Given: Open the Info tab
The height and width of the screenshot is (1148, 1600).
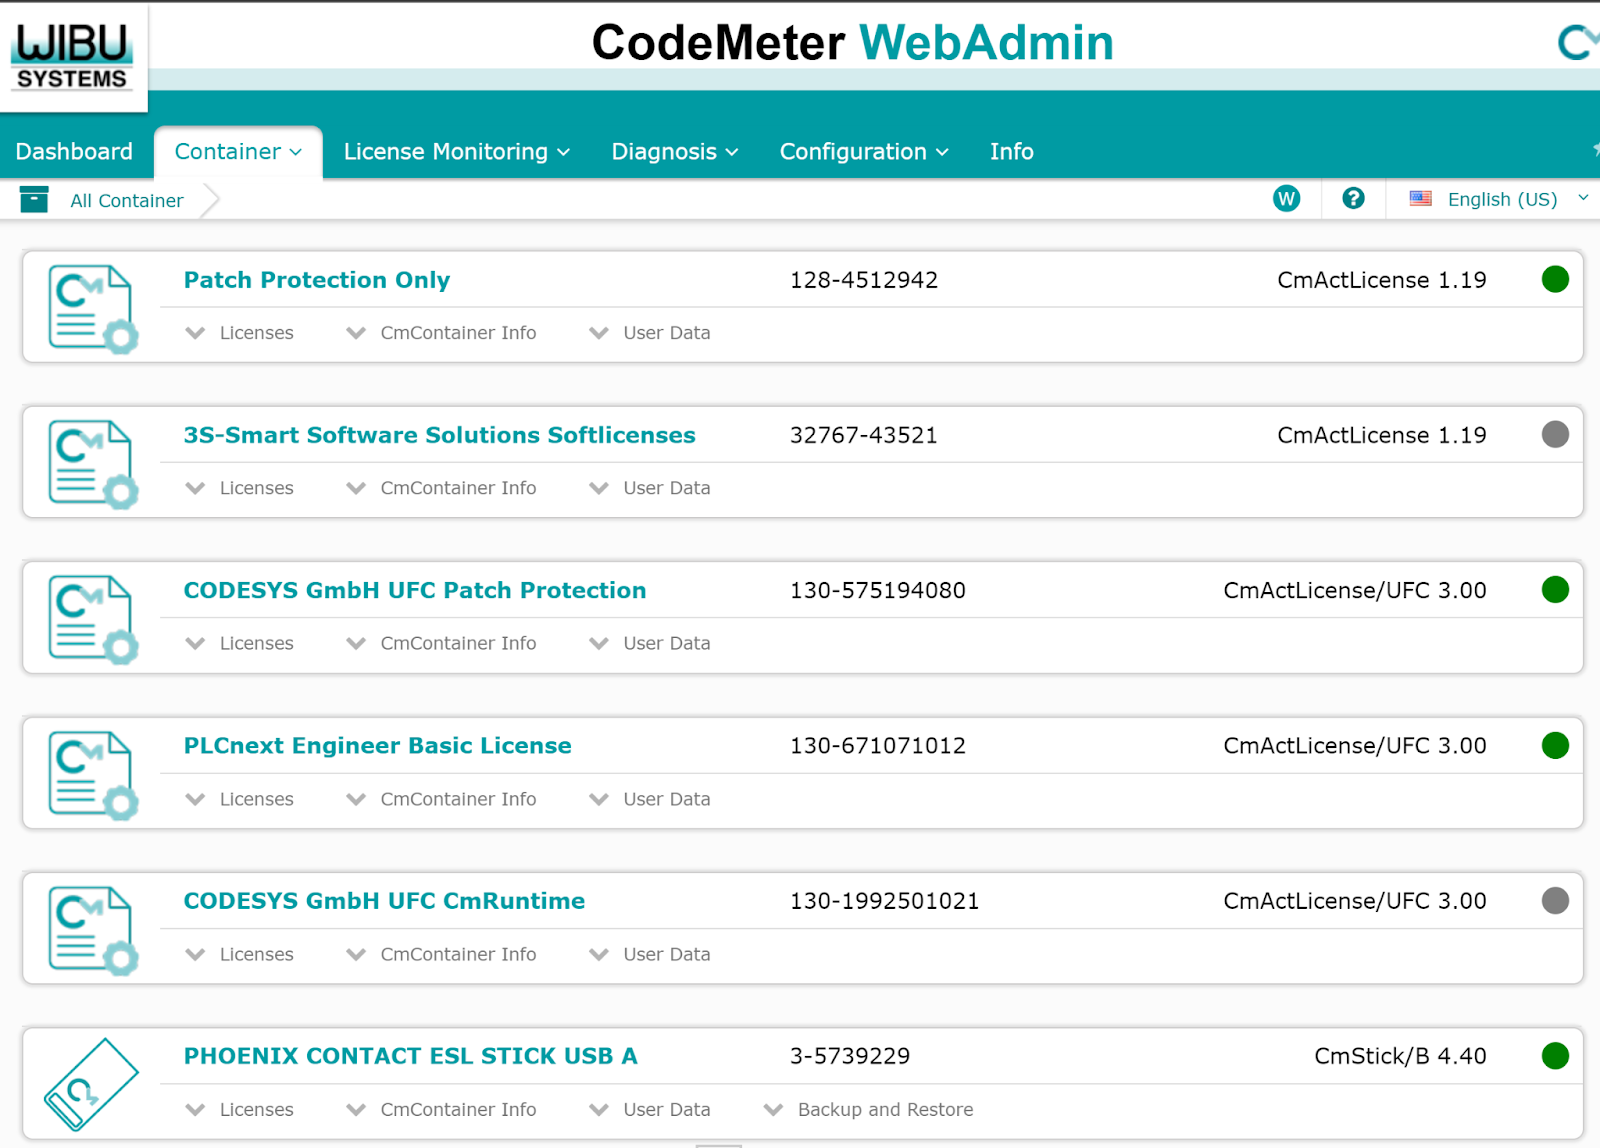Looking at the screenshot, I should click(1011, 151).
